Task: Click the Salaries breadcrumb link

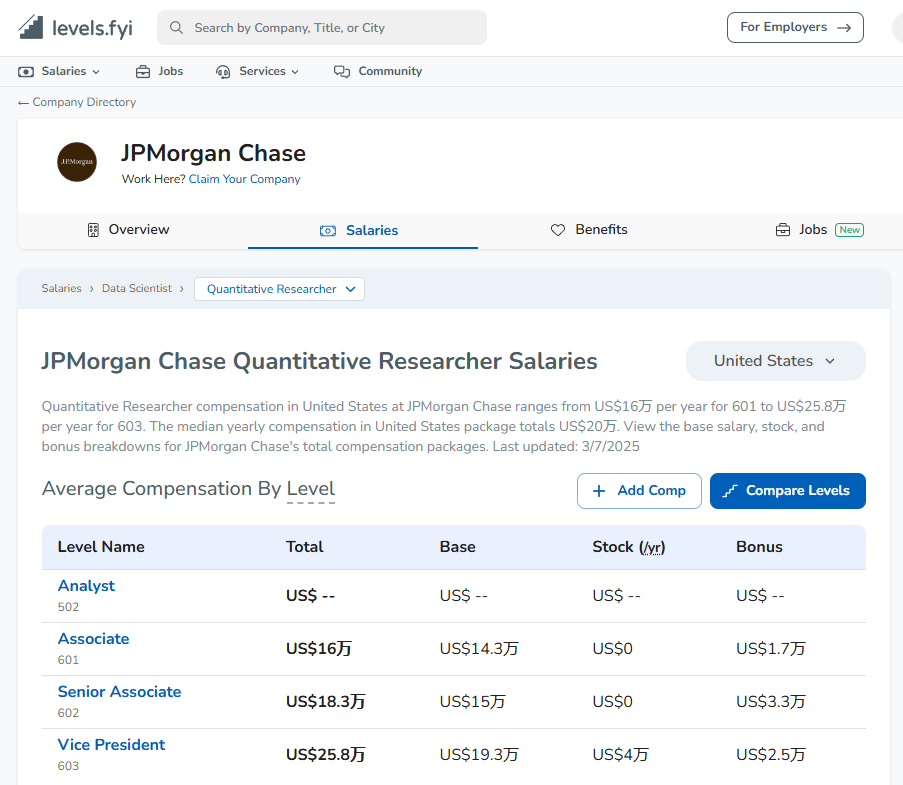Action: tap(62, 289)
